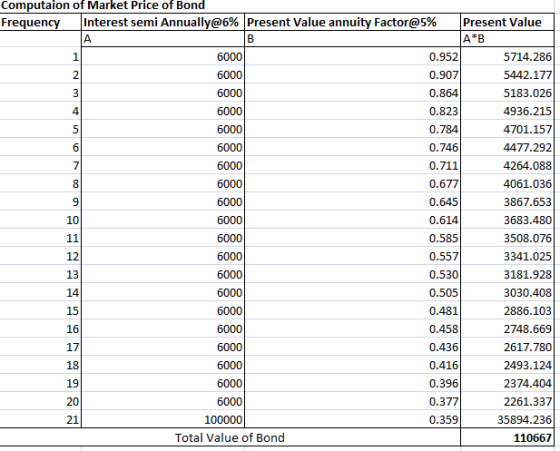Select the annuity factor cell 0.907
Viewport: 560px width, 451px height.
pyautogui.click(x=352, y=75)
